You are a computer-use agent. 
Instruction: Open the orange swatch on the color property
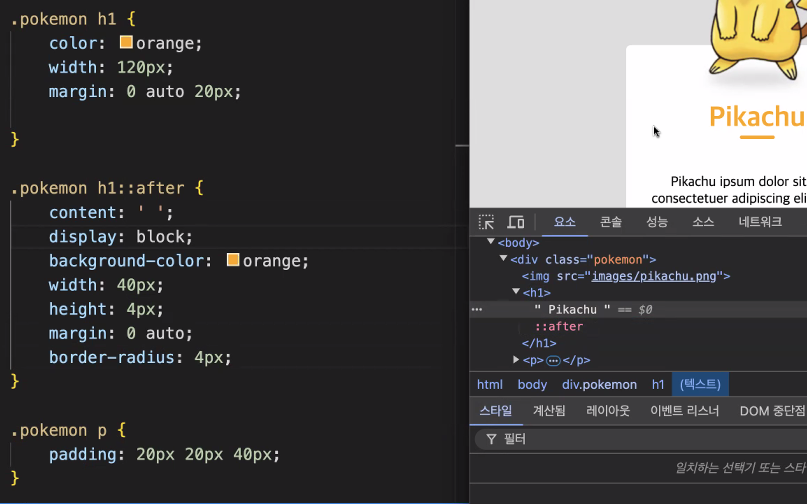click(126, 42)
